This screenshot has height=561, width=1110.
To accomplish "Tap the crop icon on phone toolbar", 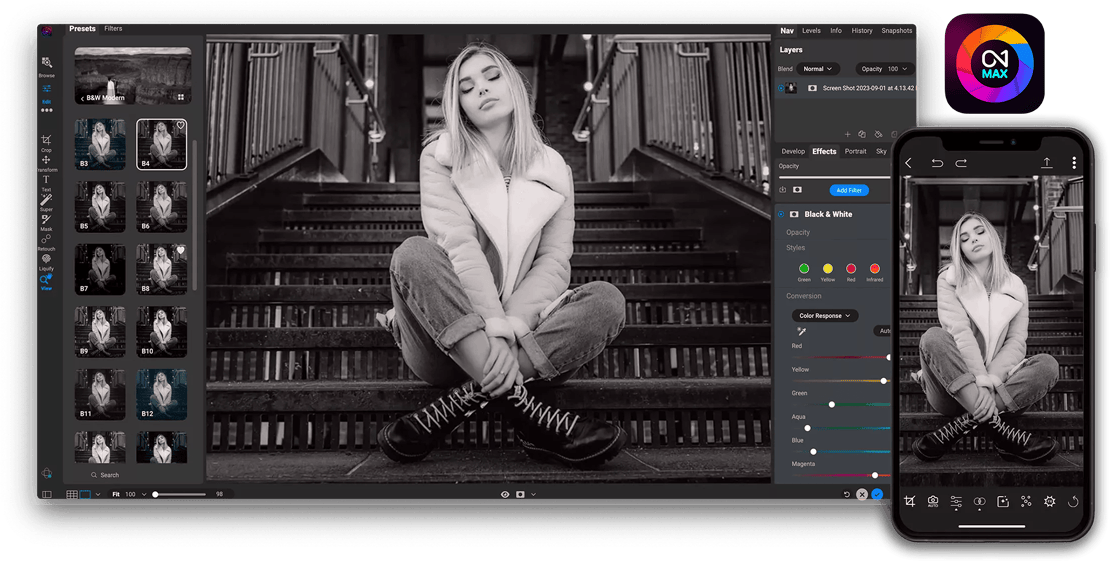I will coord(909,501).
